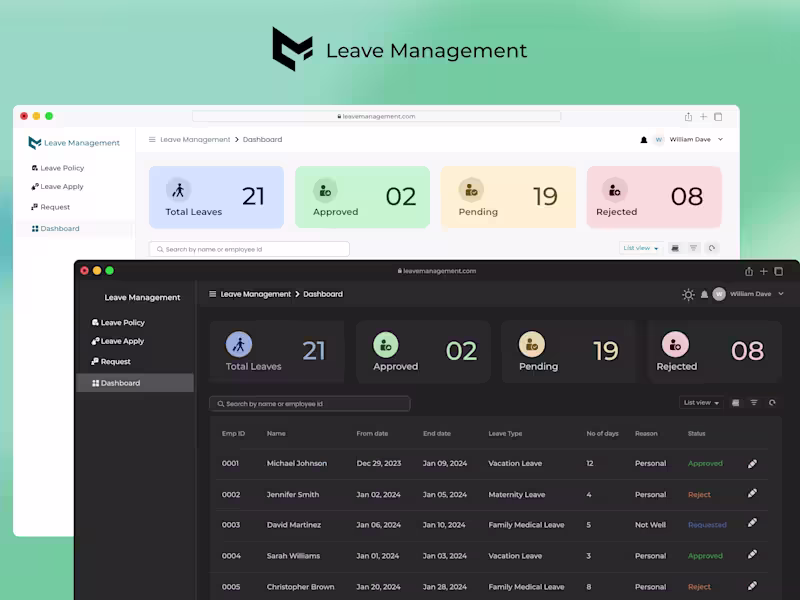Click Total Leaves card in dark window

pos(277,352)
